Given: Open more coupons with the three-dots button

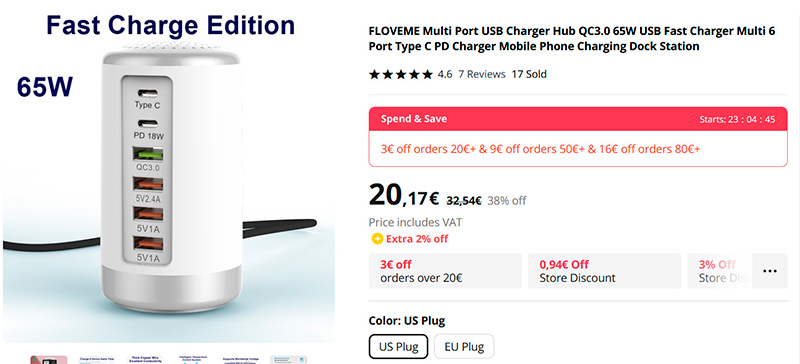Looking at the screenshot, I should point(769,271).
